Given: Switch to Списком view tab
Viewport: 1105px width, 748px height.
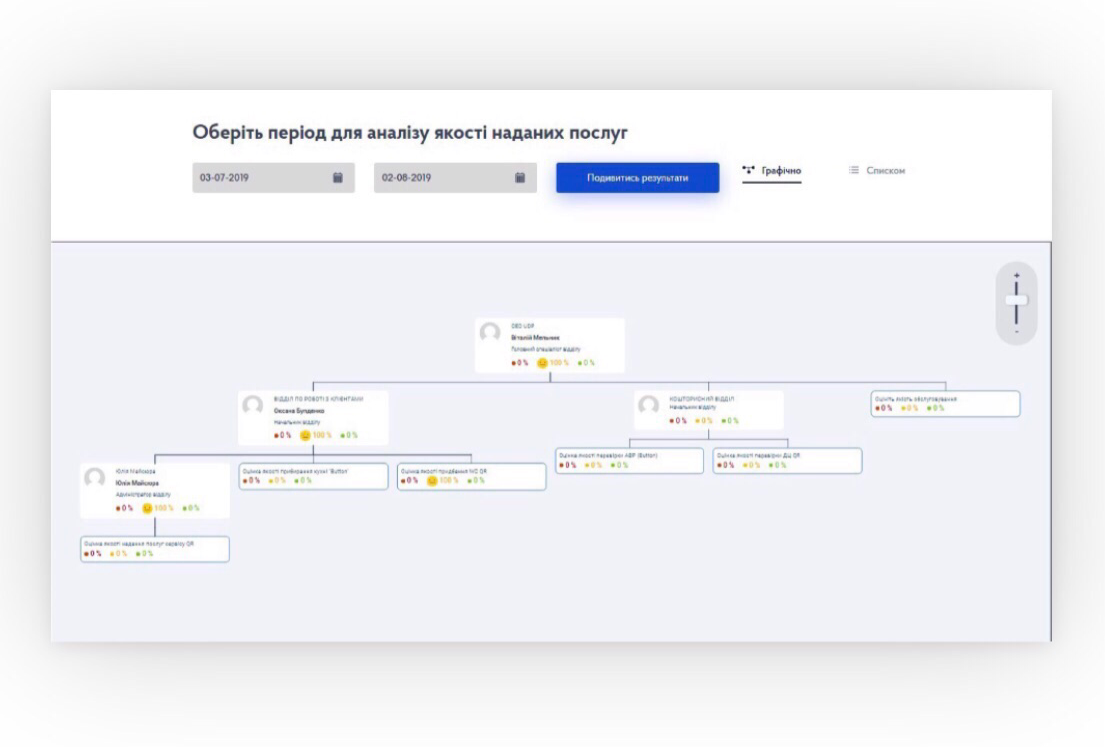Looking at the screenshot, I should tap(877, 171).
